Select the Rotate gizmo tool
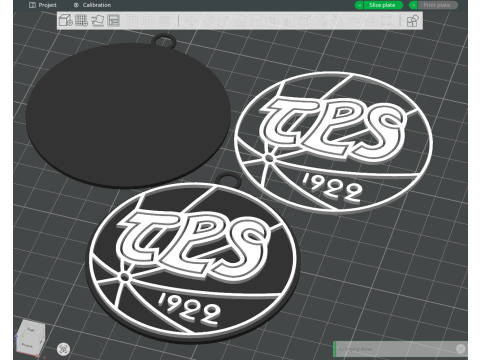Screen dimensions: 480x360 click(x=208, y=21)
